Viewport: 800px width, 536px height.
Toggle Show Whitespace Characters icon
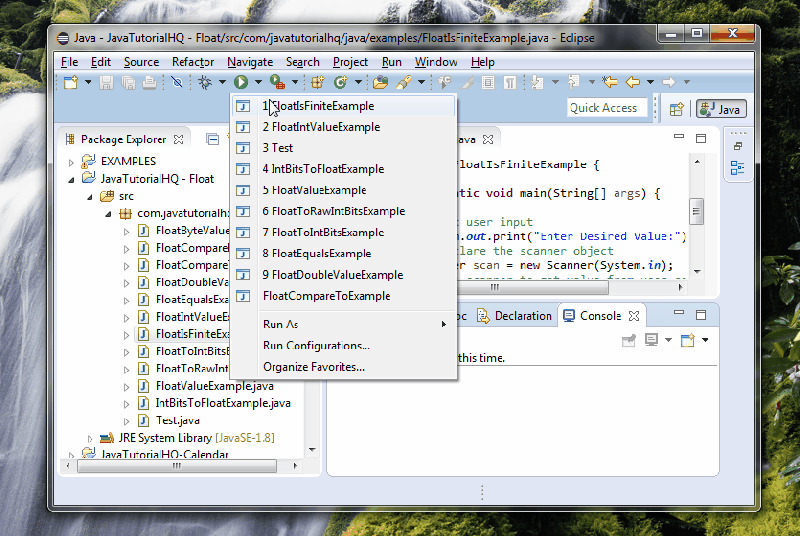(510, 82)
